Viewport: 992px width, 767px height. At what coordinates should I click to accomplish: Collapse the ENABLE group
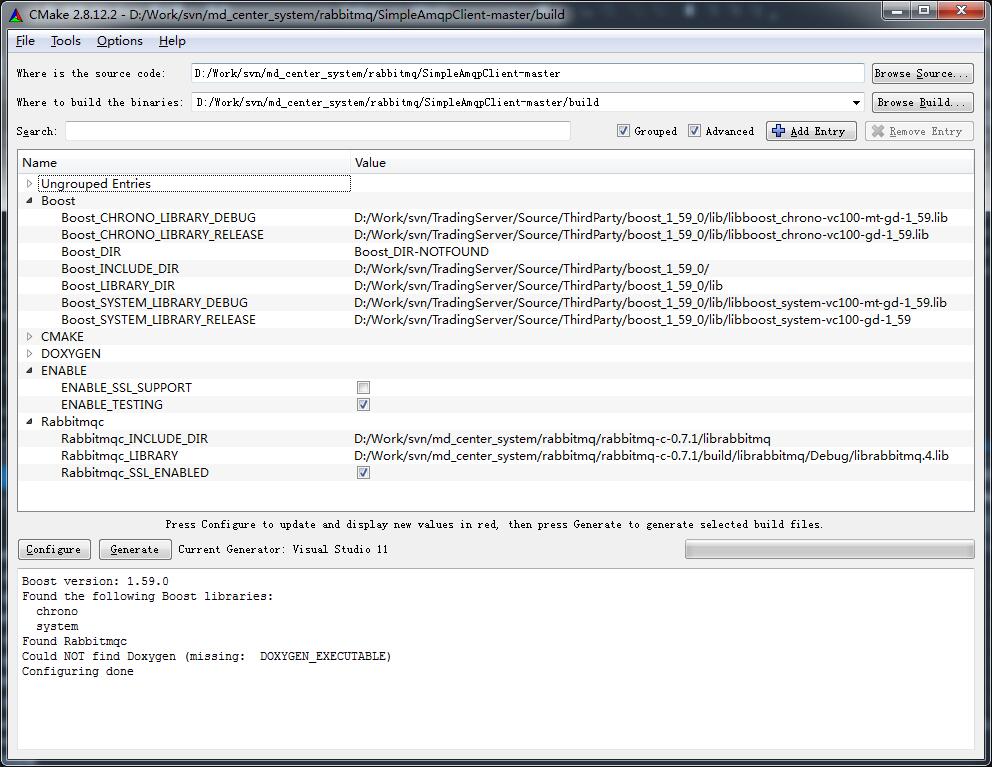point(29,371)
